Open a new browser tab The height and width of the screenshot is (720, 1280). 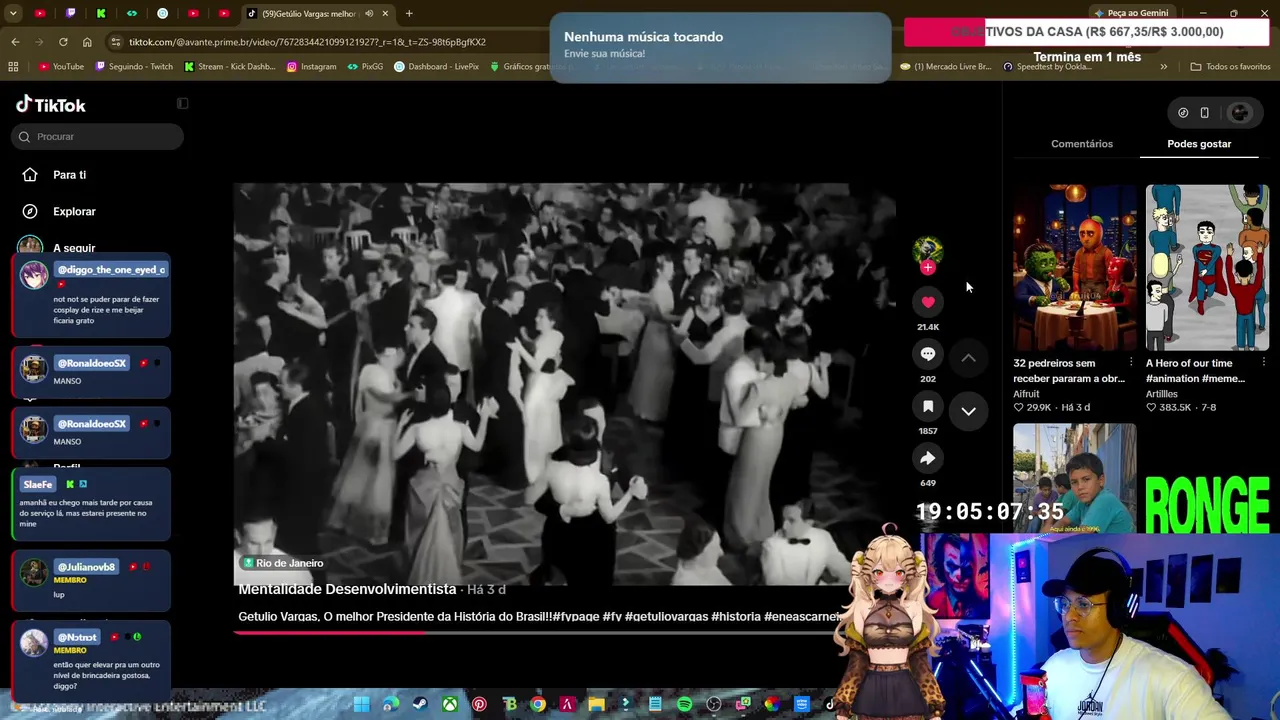pyautogui.click(x=409, y=14)
